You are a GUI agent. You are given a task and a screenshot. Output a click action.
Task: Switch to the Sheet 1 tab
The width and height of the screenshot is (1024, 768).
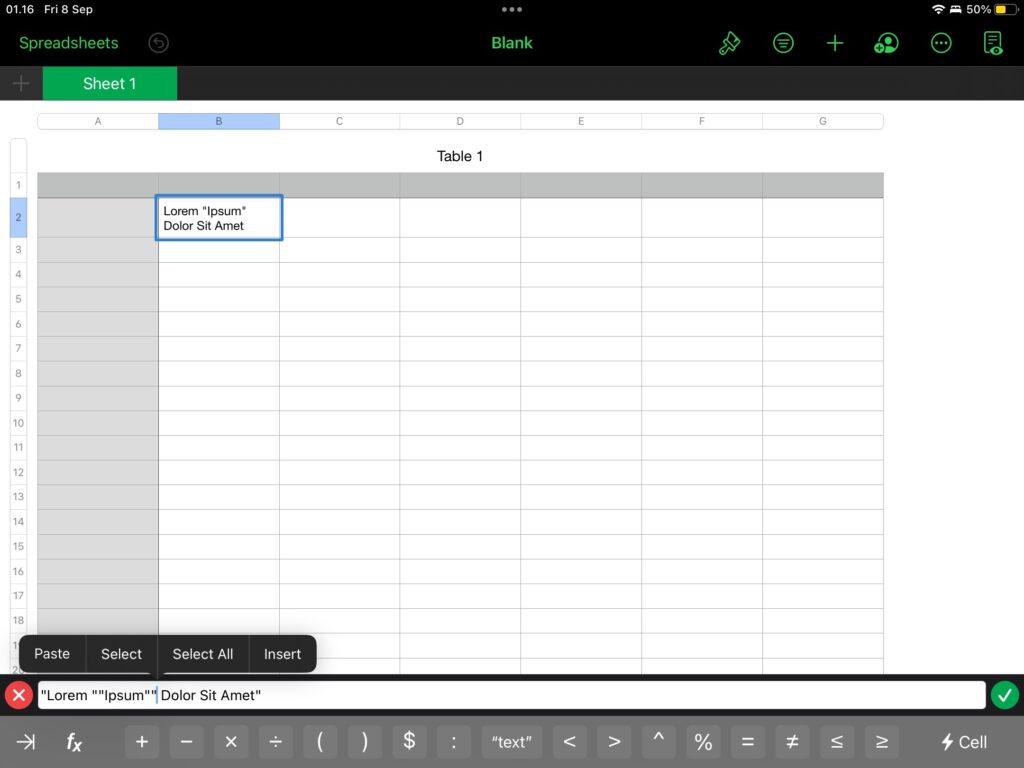[x=110, y=84]
